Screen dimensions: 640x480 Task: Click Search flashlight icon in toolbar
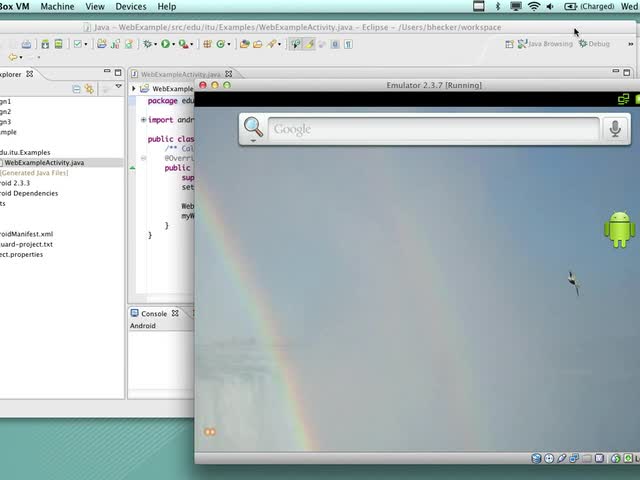[x=271, y=44]
